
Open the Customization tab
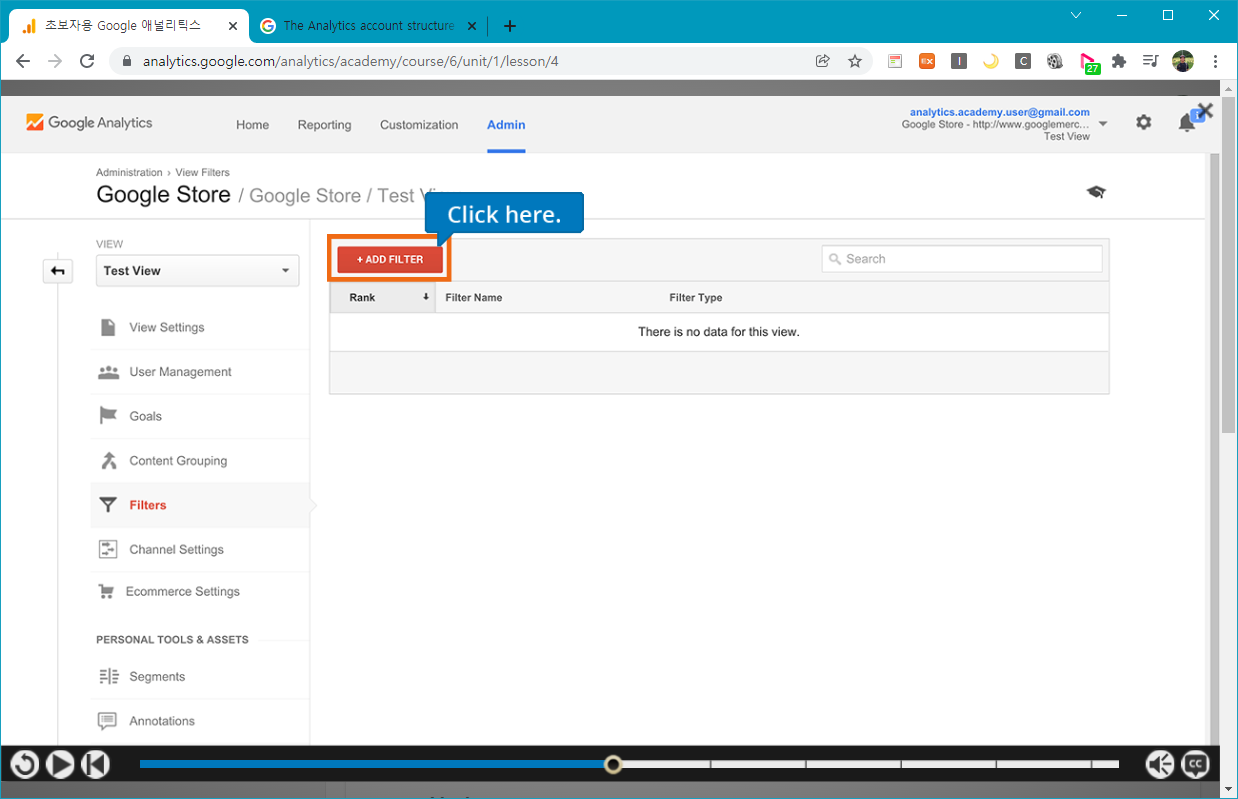pyautogui.click(x=419, y=125)
